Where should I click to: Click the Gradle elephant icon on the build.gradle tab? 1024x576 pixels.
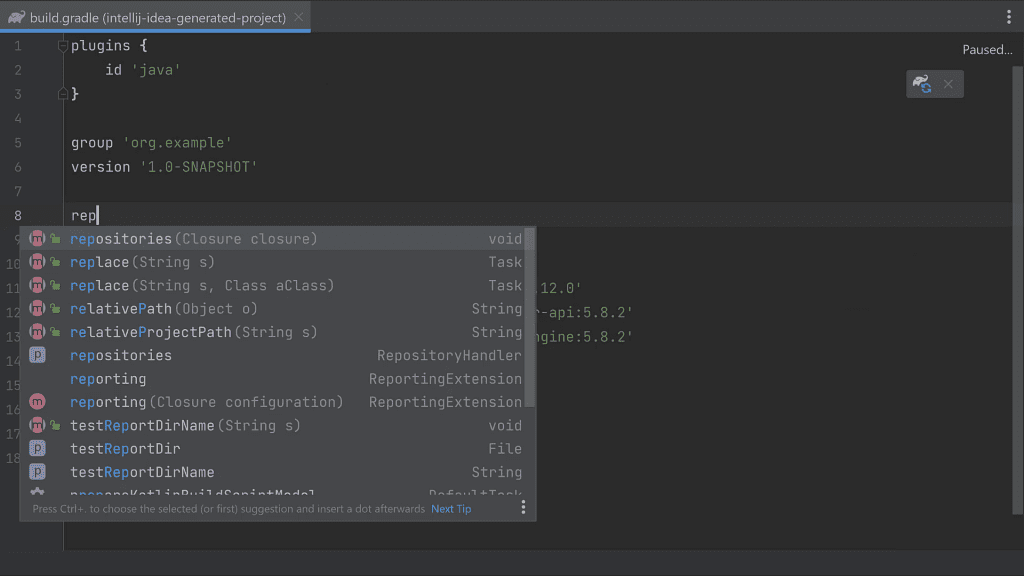coord(16,16)
